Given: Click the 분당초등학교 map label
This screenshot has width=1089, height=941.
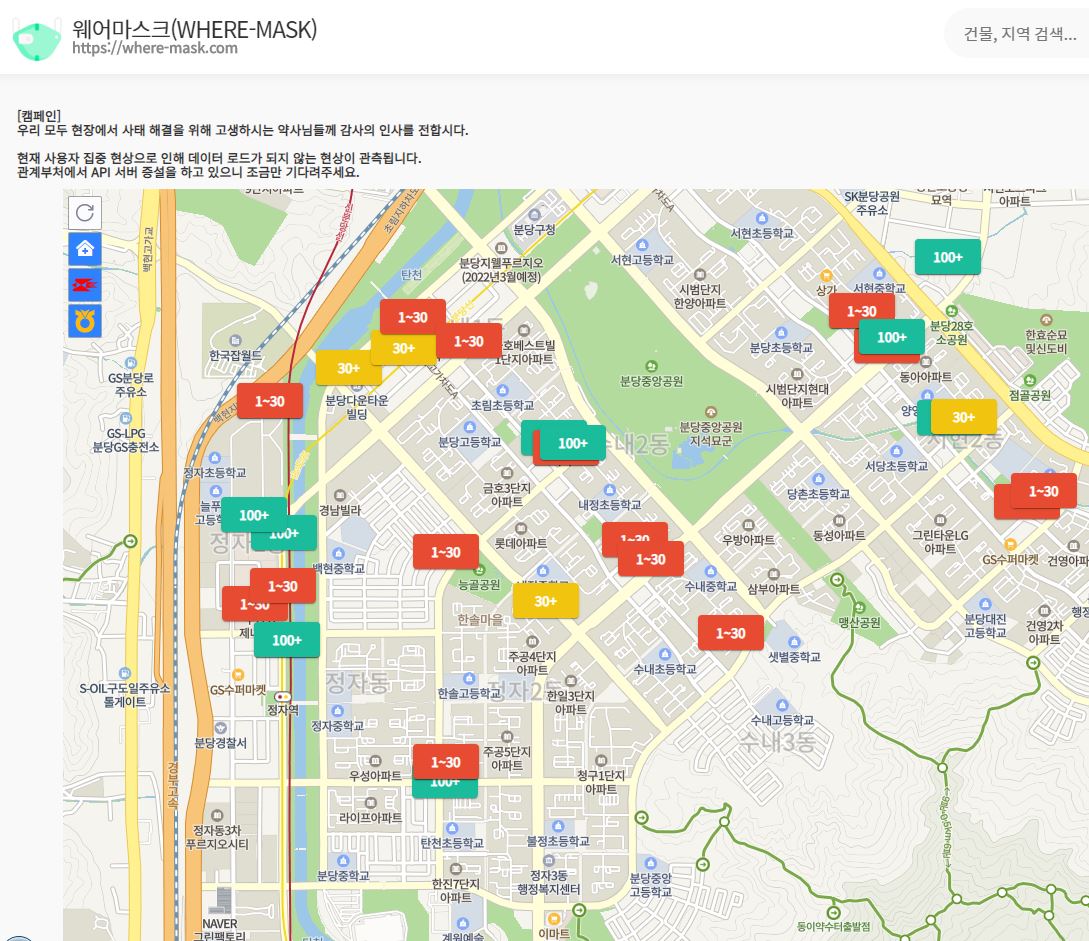Looking at the screenshot, I should (x=781, y=347).
